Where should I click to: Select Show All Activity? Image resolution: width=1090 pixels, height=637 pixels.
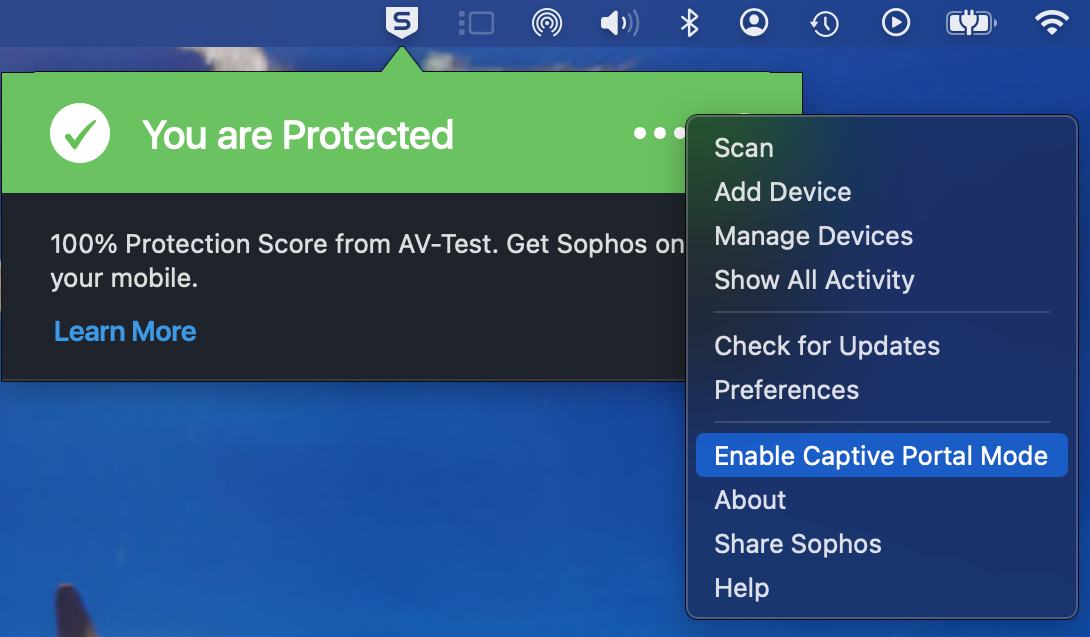pyautogui.click(x=814, y=280)
